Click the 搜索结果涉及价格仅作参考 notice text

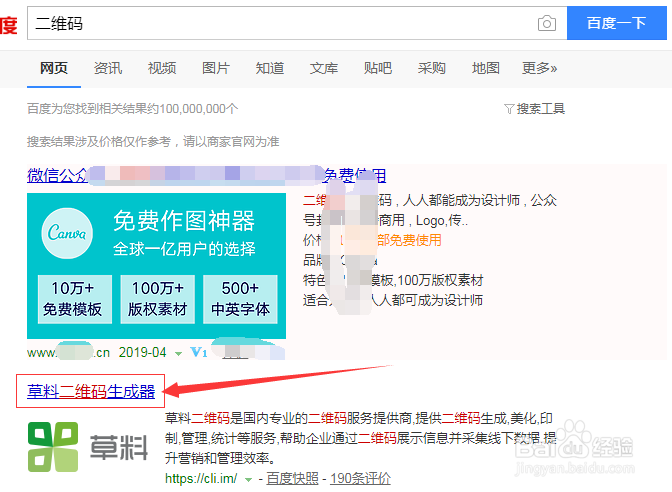(x=153, y=141)
